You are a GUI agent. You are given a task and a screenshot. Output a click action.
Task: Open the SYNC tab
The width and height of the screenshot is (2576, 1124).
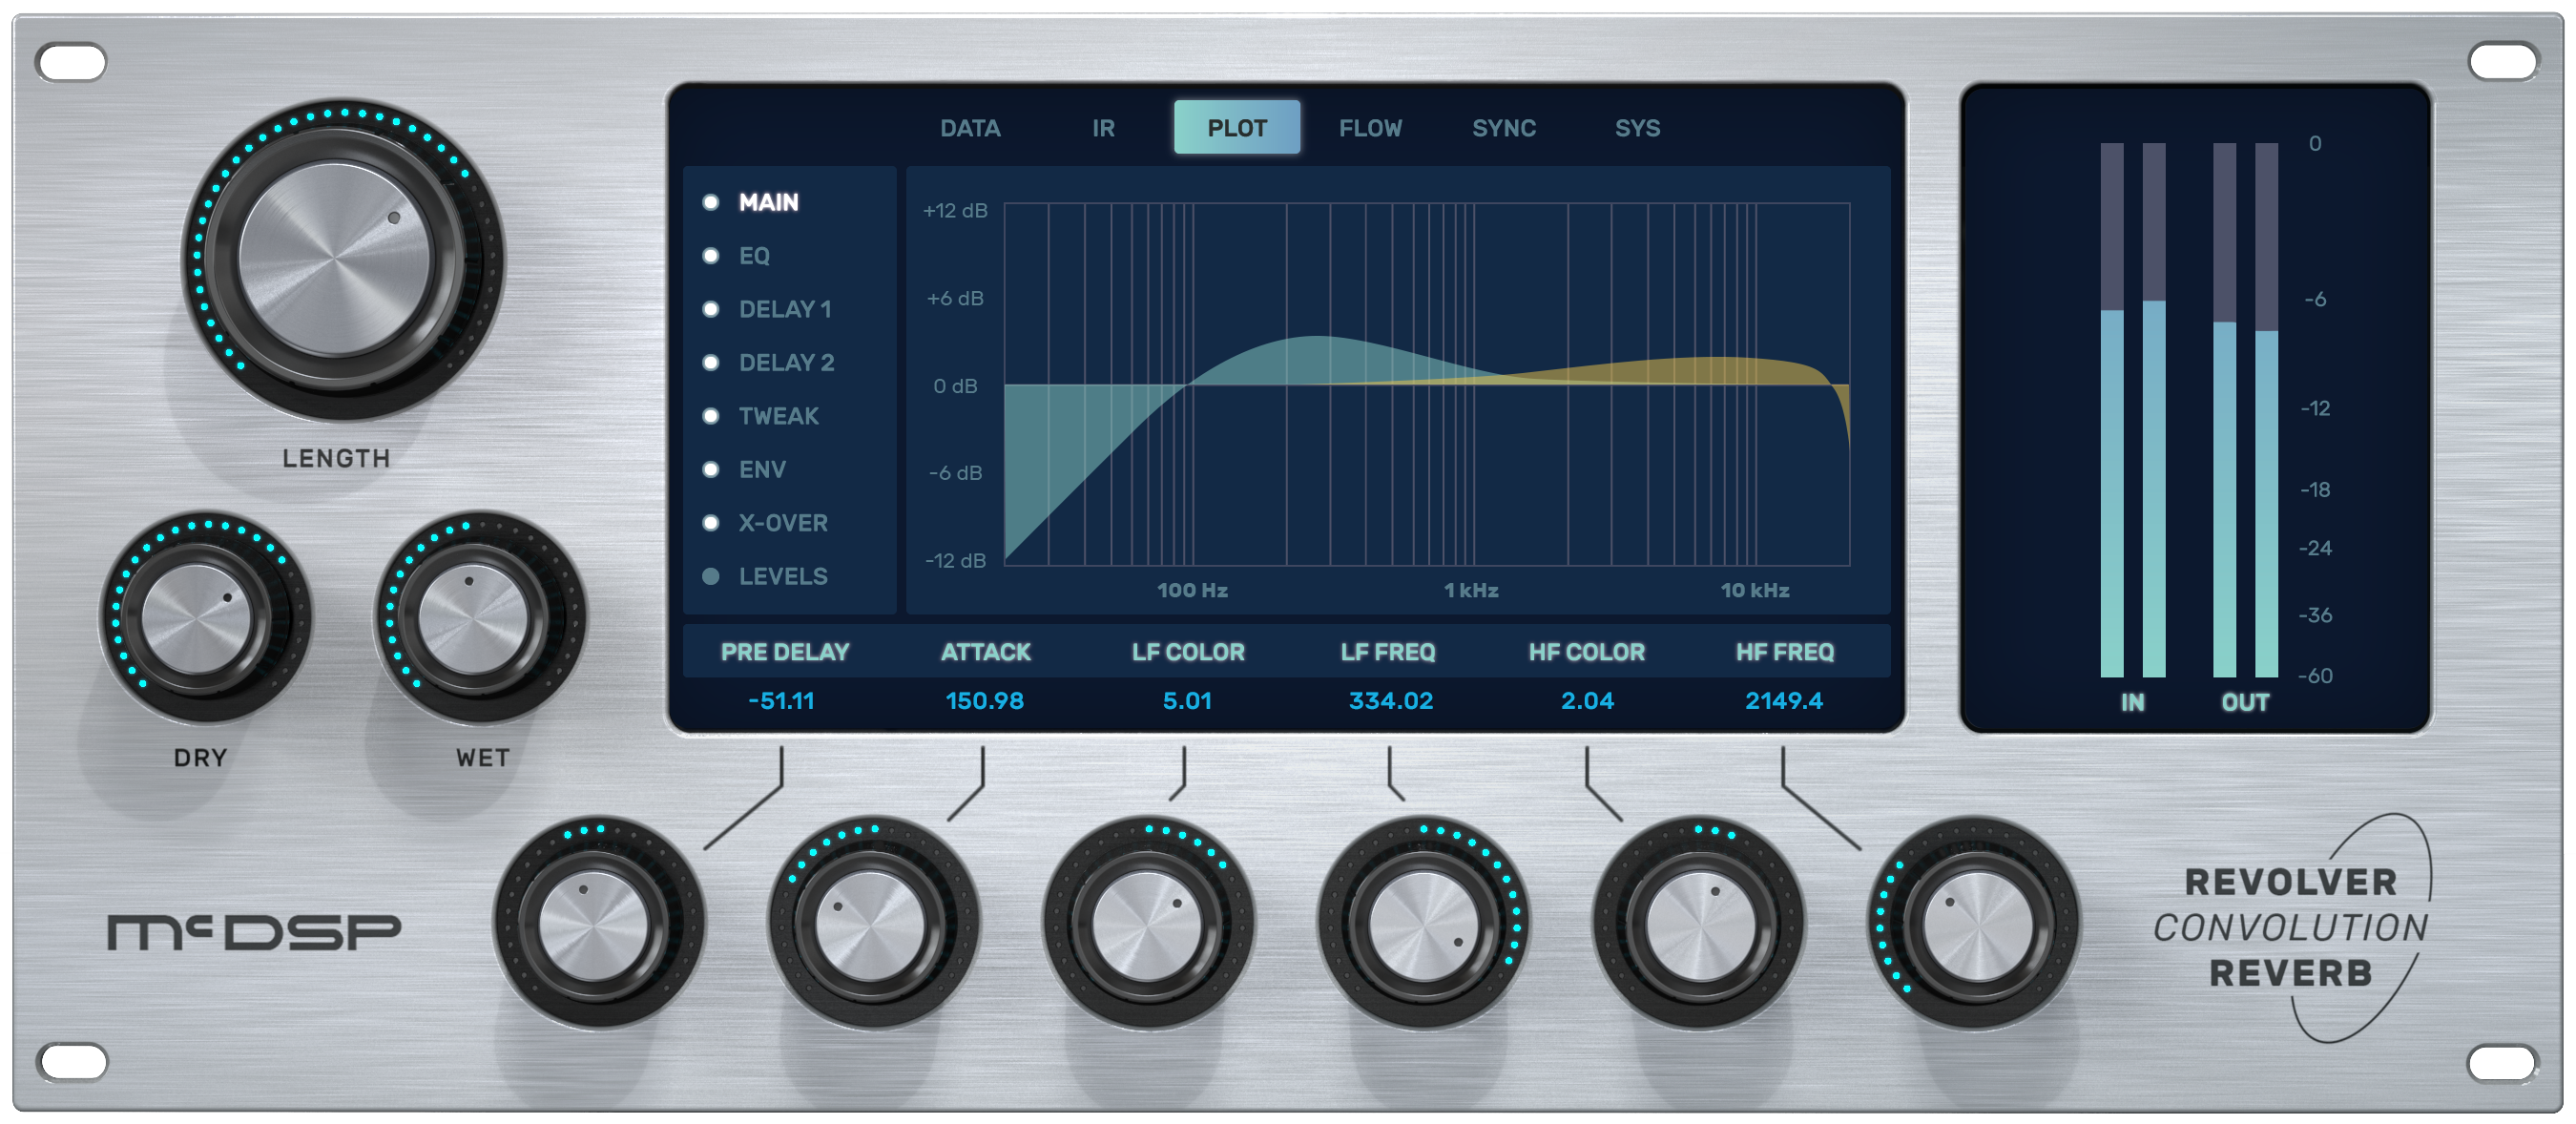click(x=1503, y=128)
